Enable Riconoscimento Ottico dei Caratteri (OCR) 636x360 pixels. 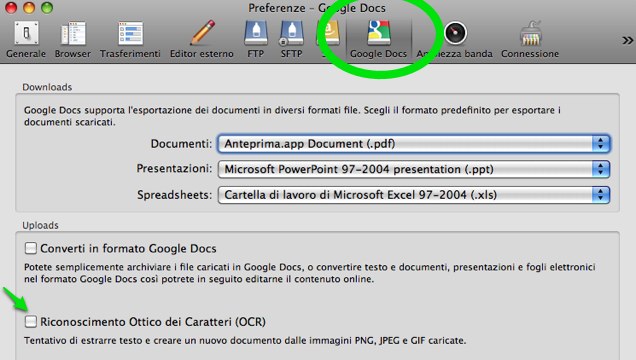31,321
